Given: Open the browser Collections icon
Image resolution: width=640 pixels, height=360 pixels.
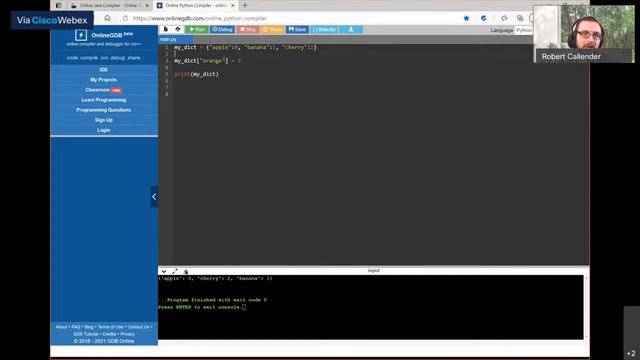Looking at the screenshot, I should point(520,18).
